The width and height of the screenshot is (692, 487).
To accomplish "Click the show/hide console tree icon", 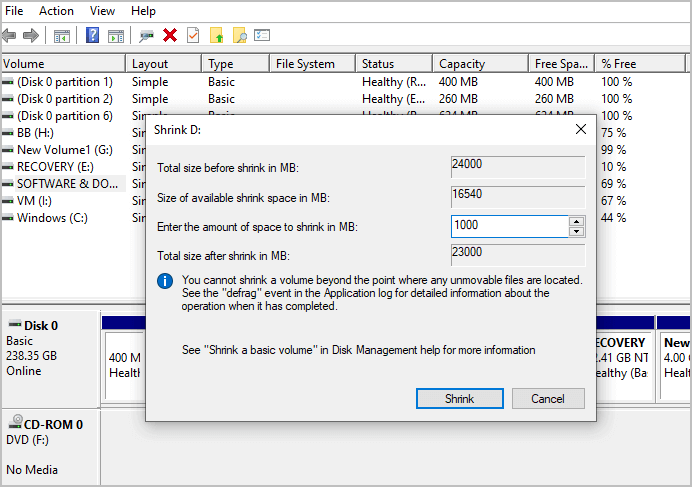I will (x=62, y=36).
